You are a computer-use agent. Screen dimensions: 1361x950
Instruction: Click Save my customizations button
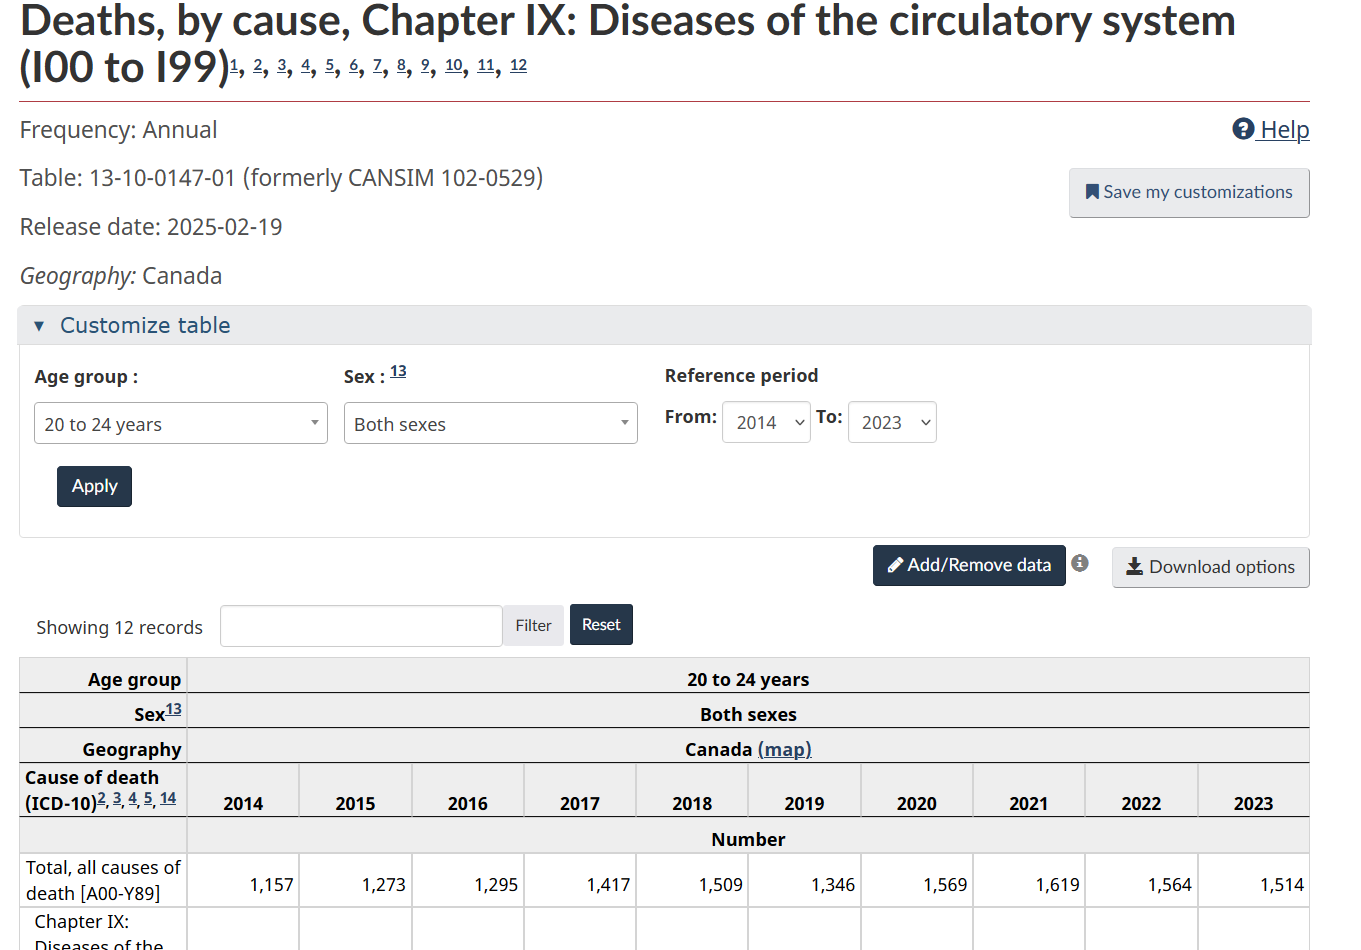(1189, 192)
